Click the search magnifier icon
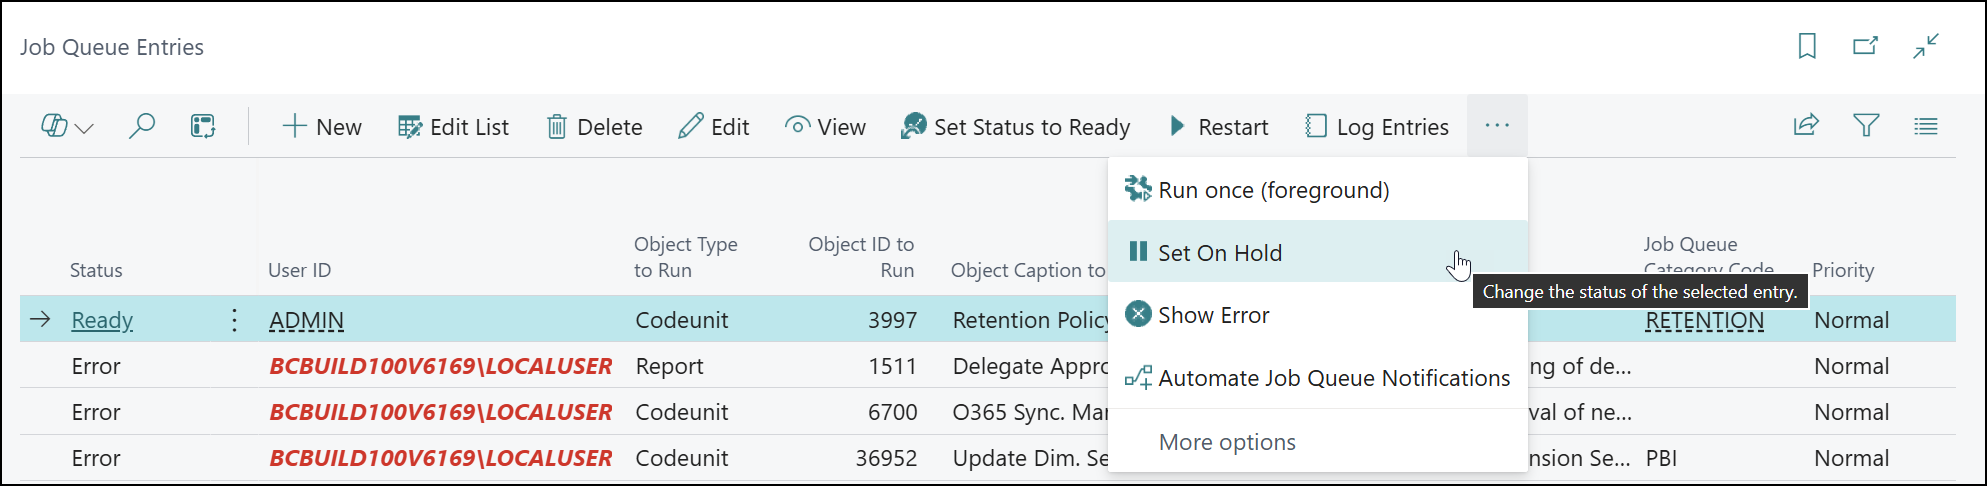 (142, 126)
